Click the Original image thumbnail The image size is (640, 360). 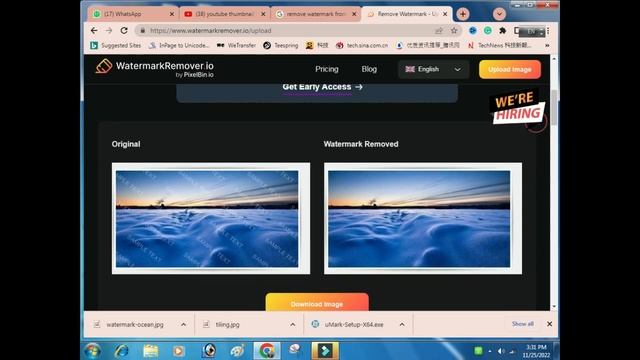(211, 218)
